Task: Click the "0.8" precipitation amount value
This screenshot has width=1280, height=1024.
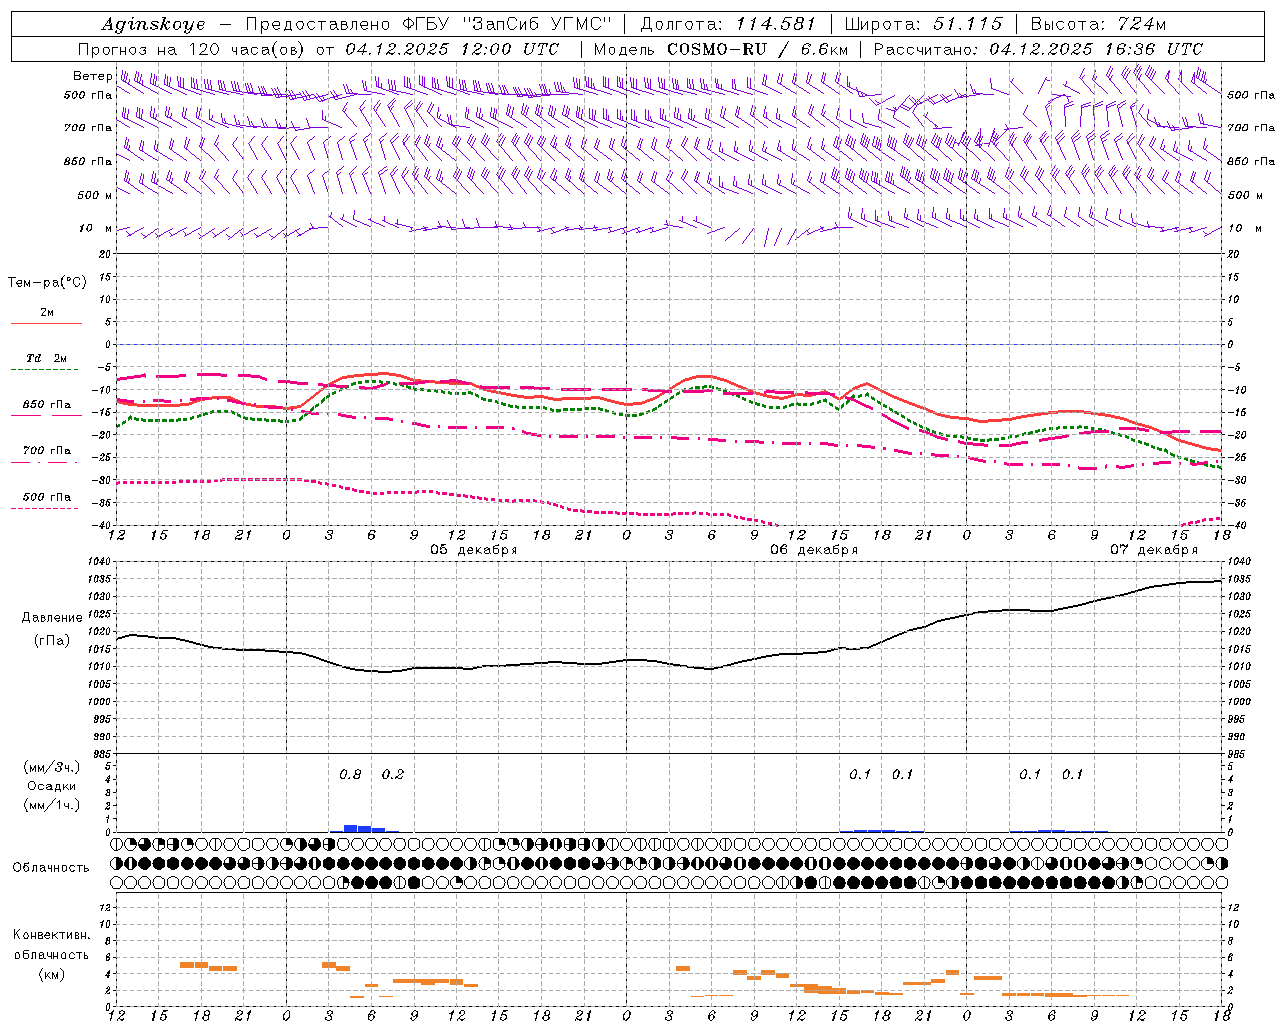Action: tap(350, 775)
